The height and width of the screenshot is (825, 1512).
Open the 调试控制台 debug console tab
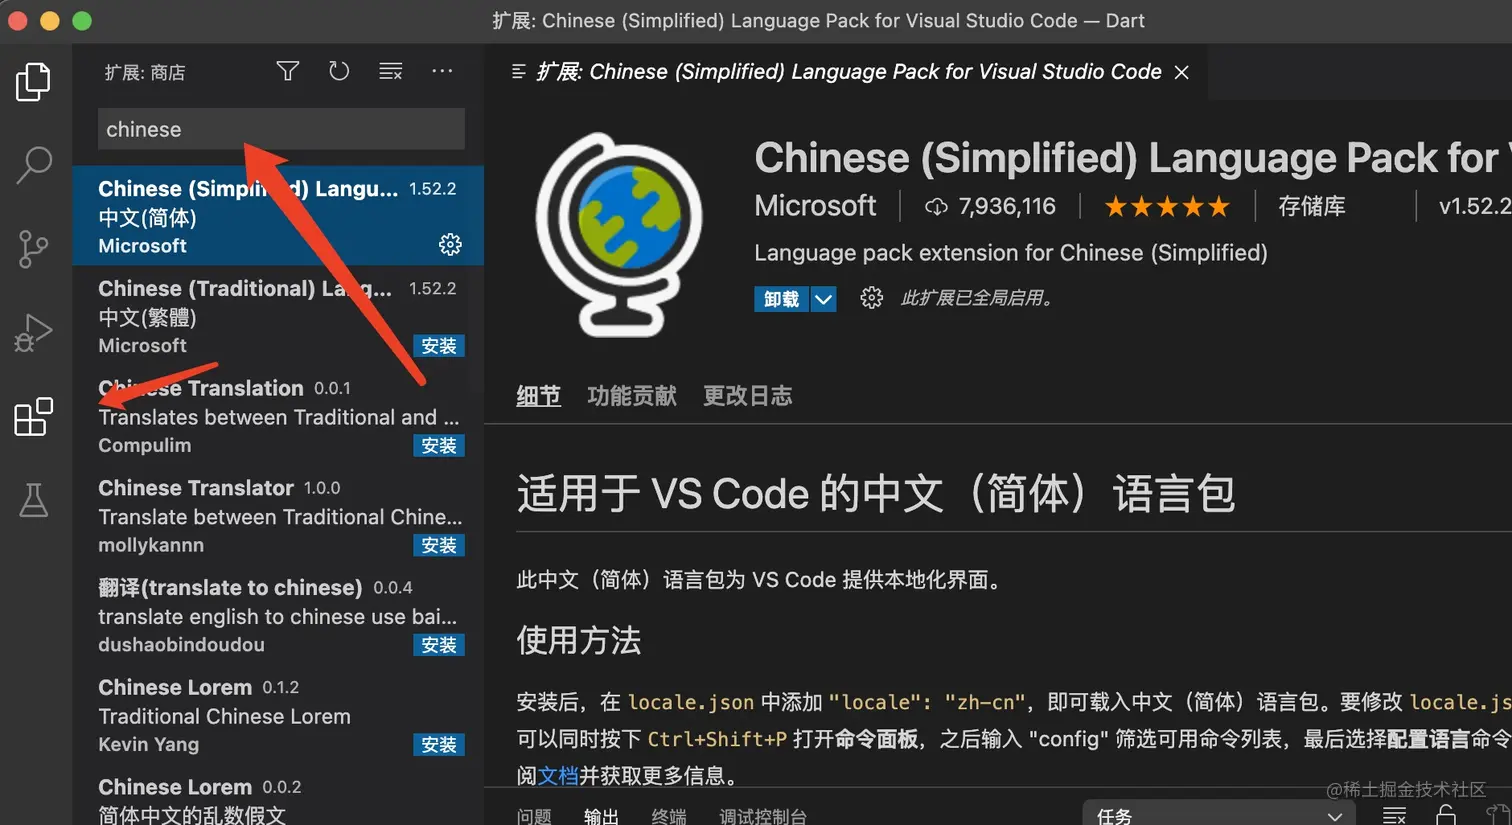click(x=763, y=816)
